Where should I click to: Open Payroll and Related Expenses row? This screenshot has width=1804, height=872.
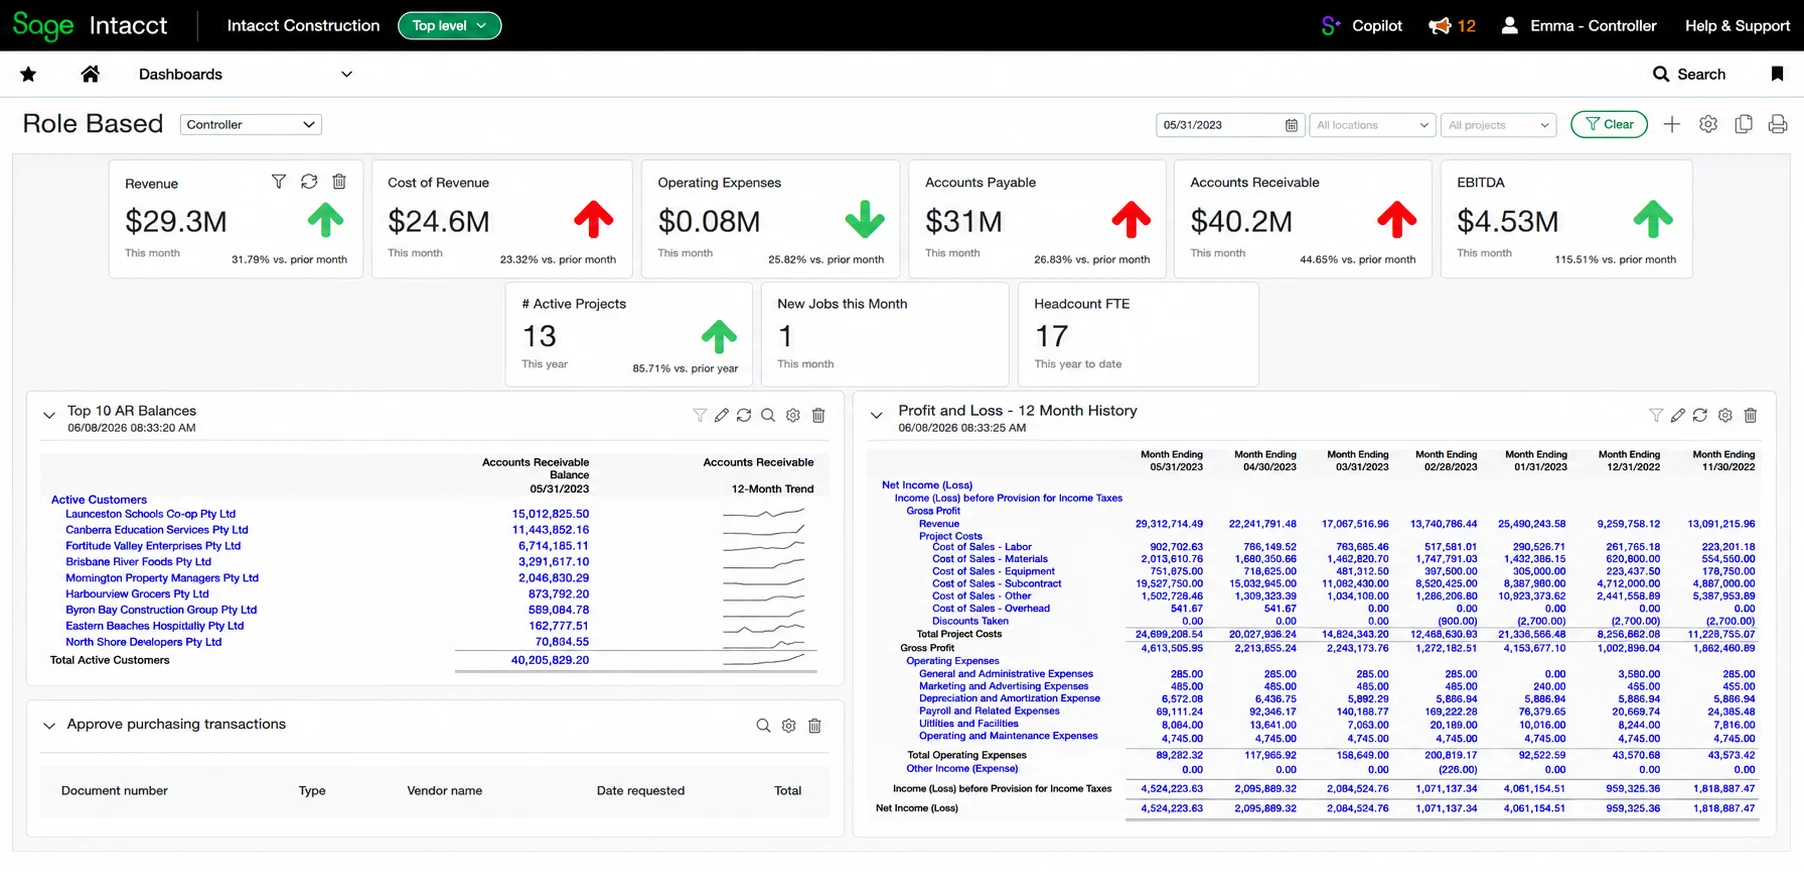(989, 711)
